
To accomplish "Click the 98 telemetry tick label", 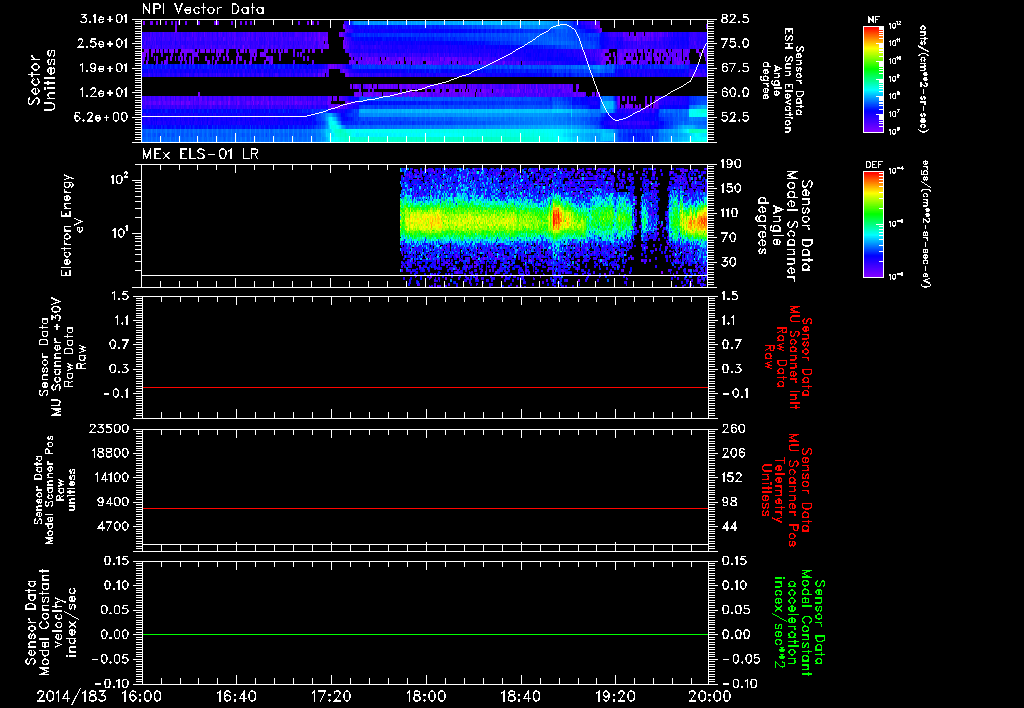I will click(729, 502).
